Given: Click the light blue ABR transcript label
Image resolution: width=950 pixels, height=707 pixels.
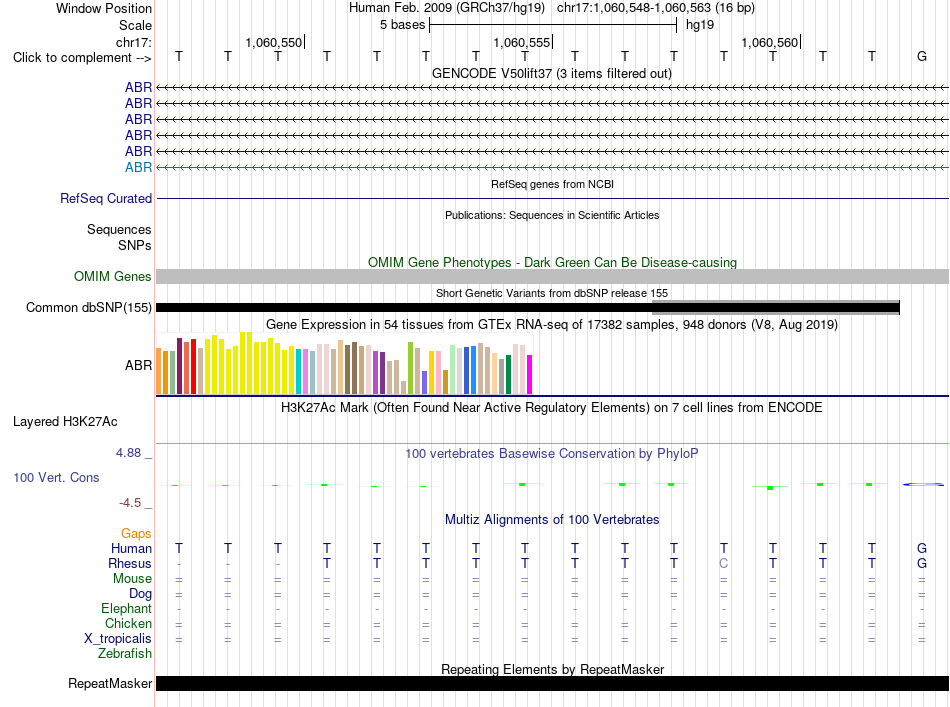Looking at the screenshot, I should click(138, 167).
